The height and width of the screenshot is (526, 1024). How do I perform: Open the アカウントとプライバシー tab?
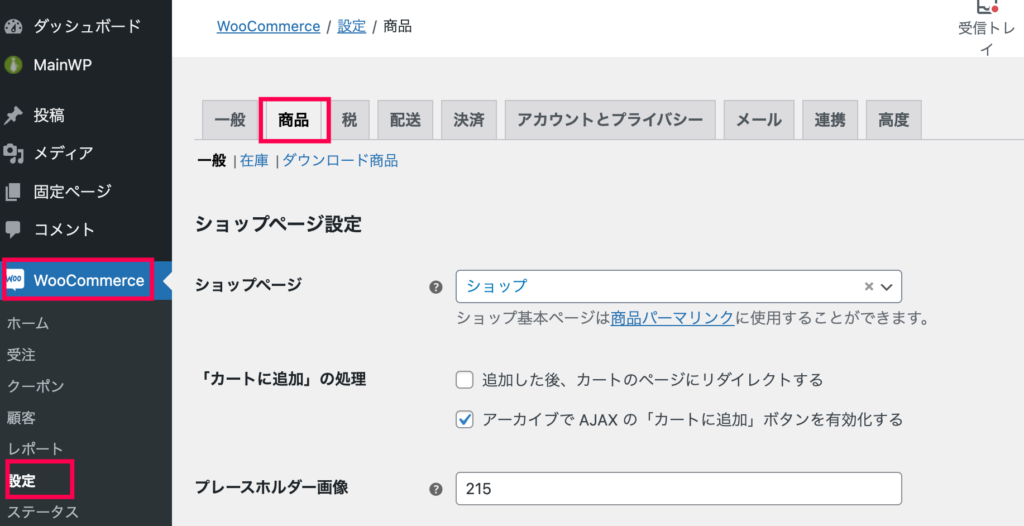[610, 120]
